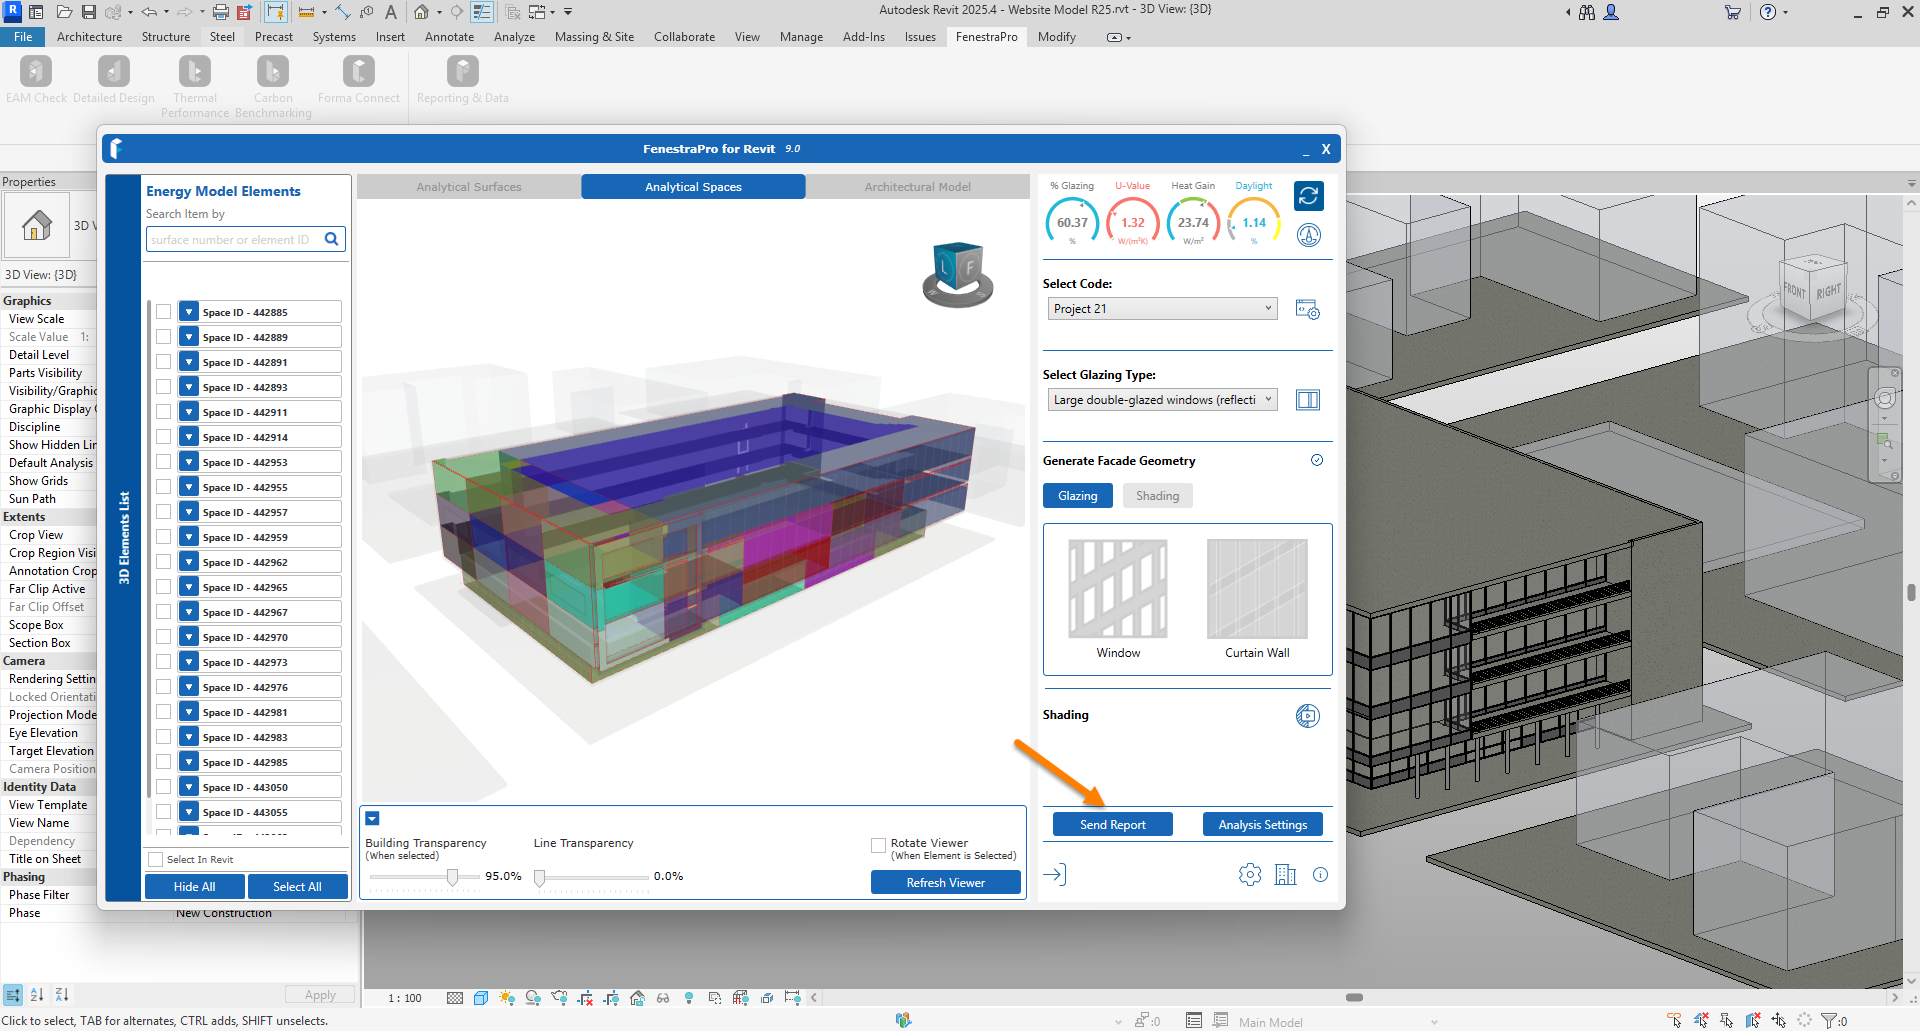The height and width of the screenshot is (1031, 1920).
Task: Click the building icon near bottom right
Action: pyautogui.click(x=1285, y=875)
